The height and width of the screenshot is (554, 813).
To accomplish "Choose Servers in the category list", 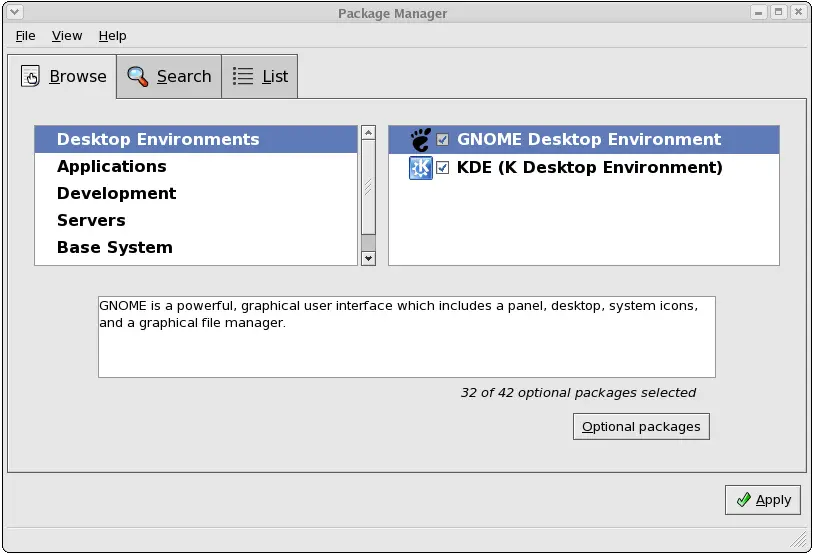I will click(91, 221).
